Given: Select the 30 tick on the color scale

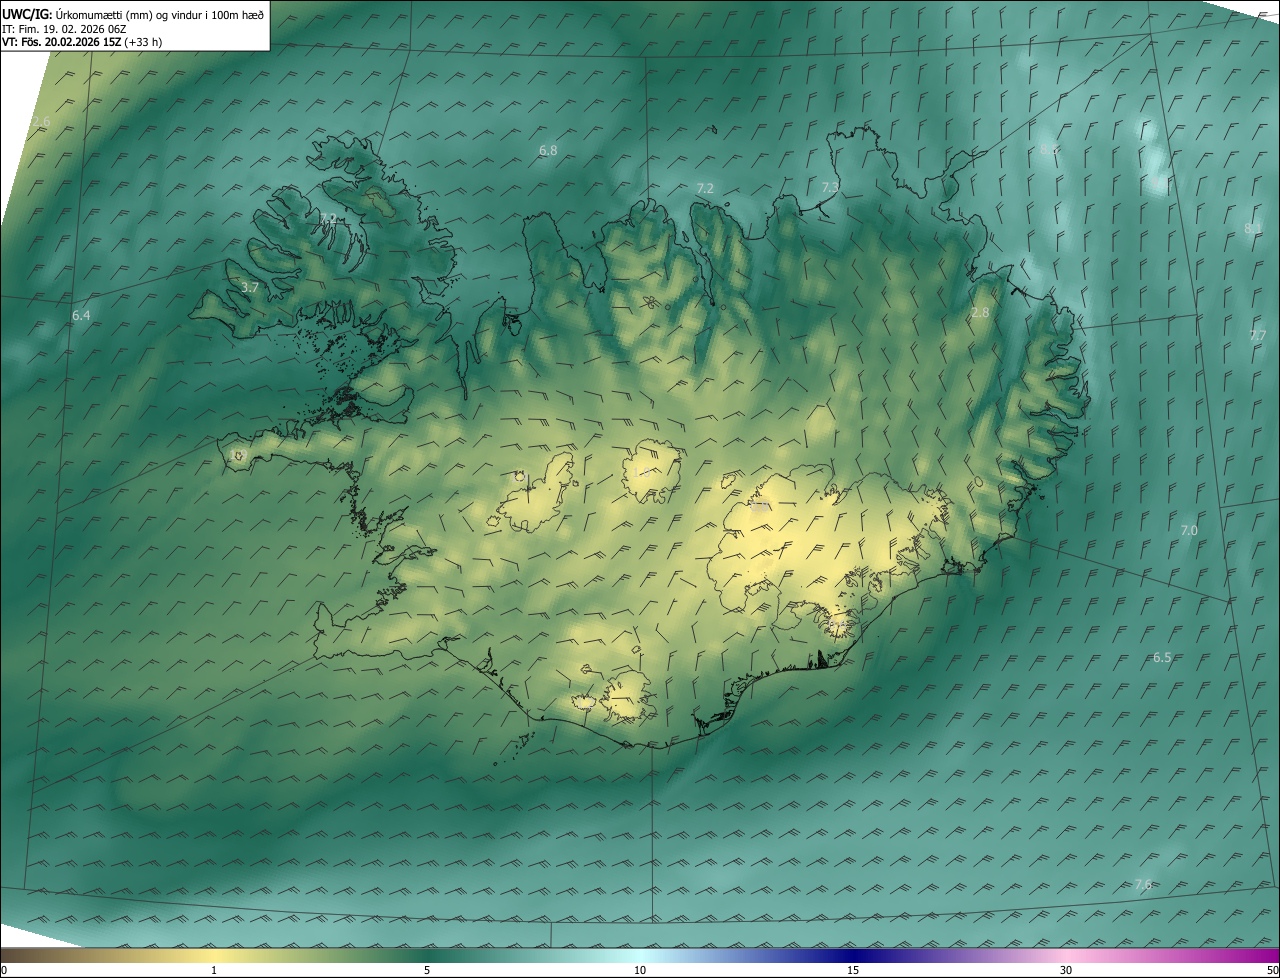Looking at the screenshot, I should (1066, 970).
